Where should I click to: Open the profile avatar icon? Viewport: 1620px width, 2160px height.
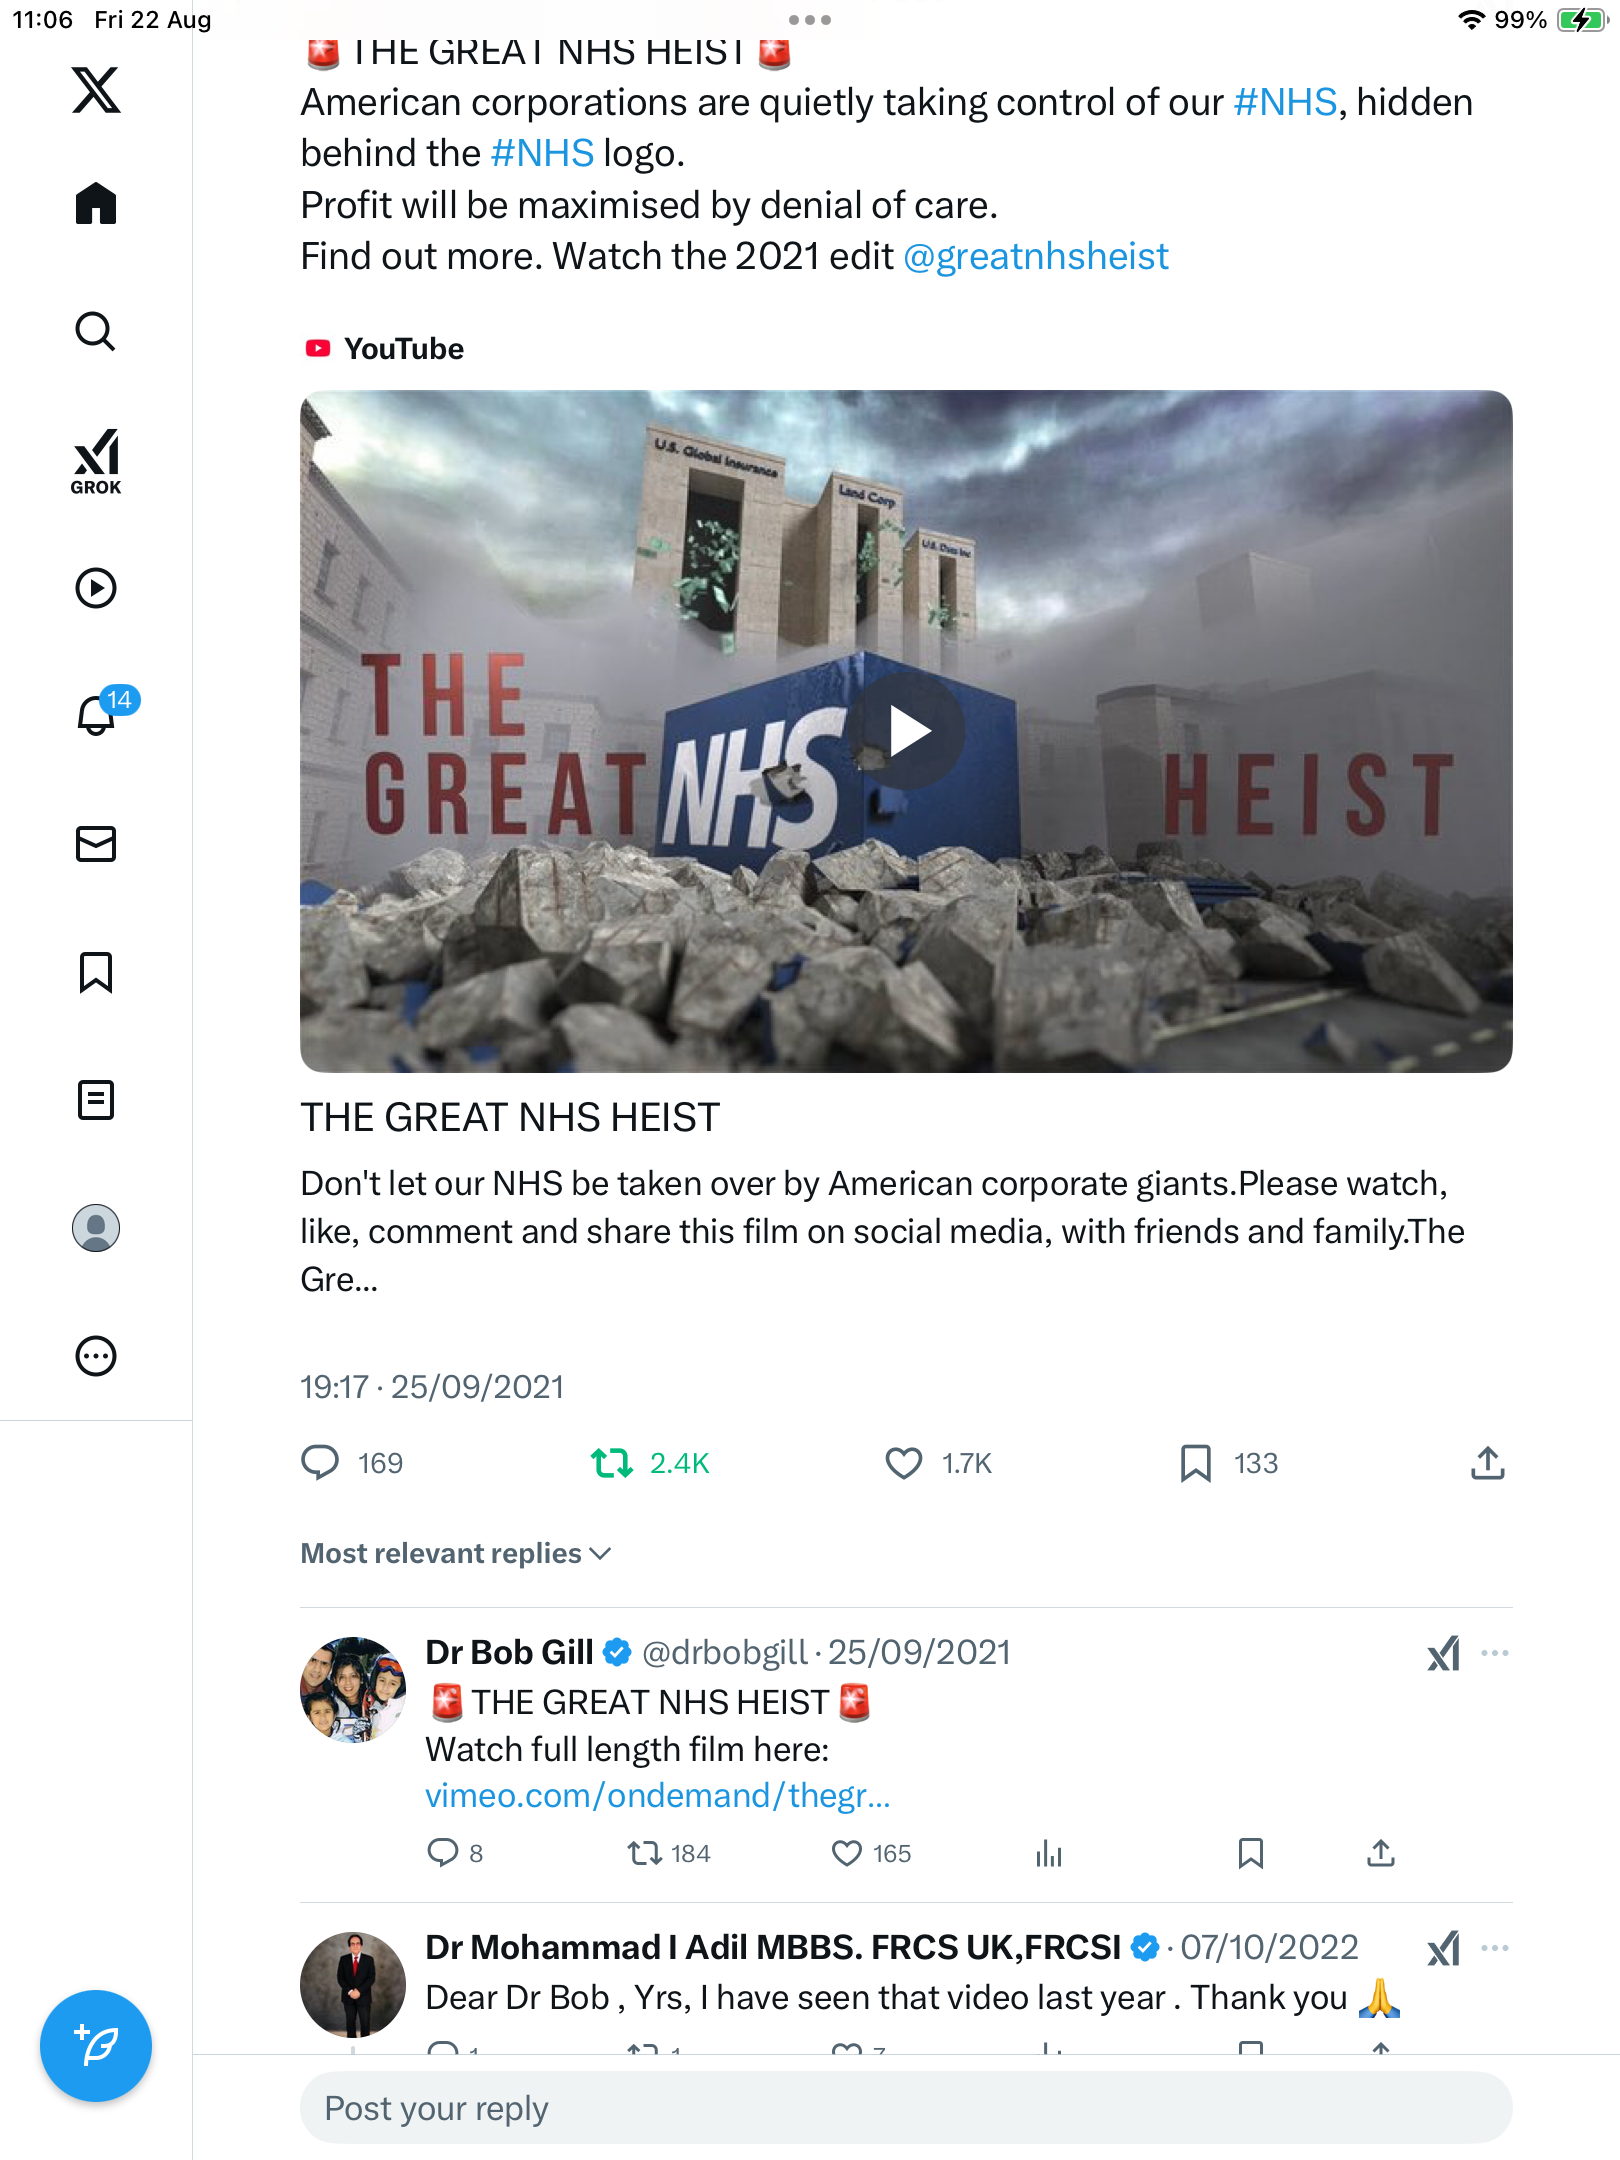click(x=96, y=1228)
